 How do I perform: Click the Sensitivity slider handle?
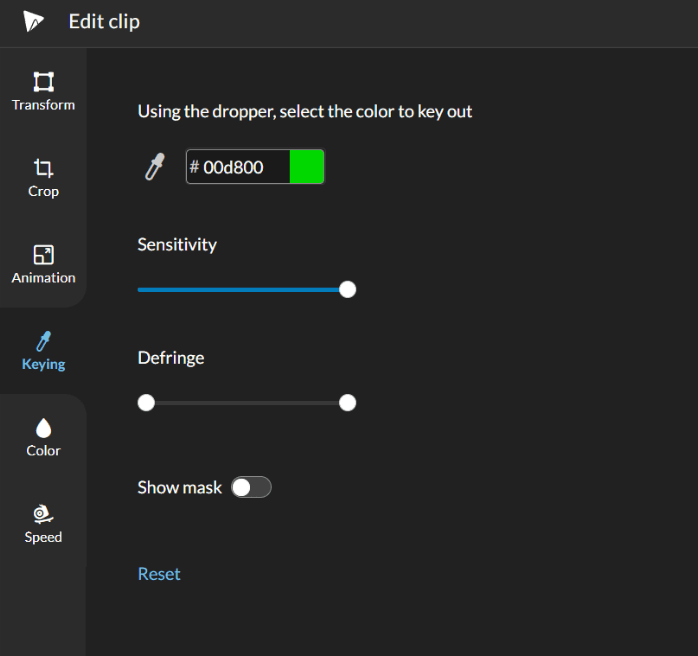(347, 289)
